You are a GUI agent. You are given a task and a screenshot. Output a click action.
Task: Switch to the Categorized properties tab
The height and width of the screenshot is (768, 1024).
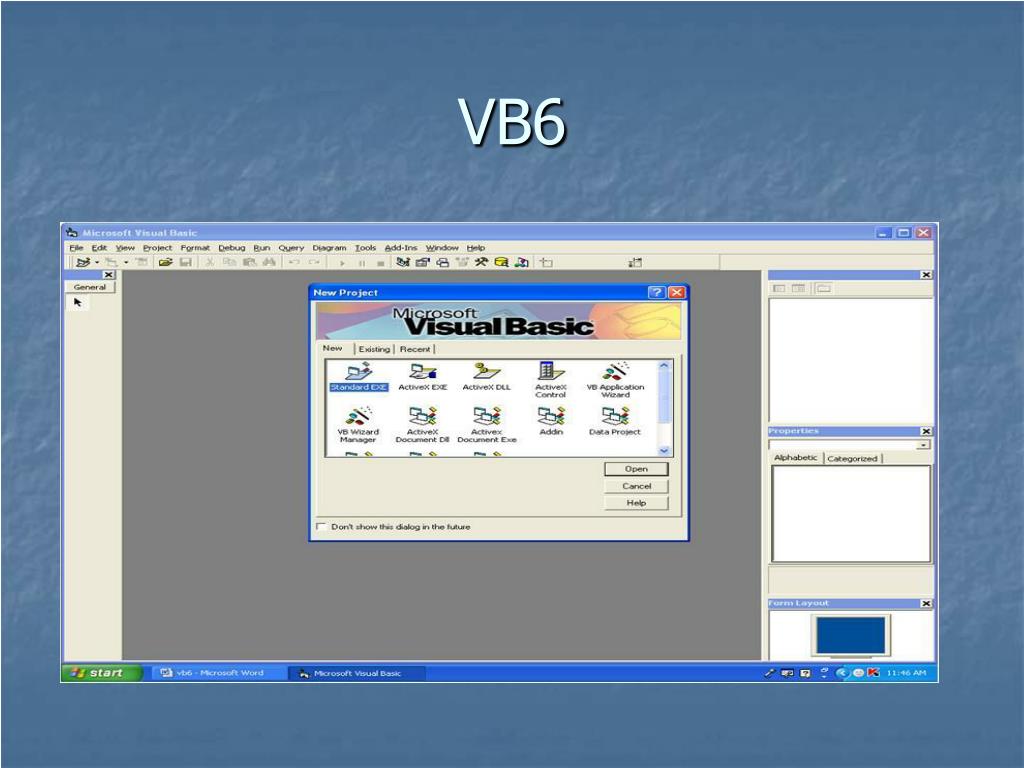coord(852,458)
